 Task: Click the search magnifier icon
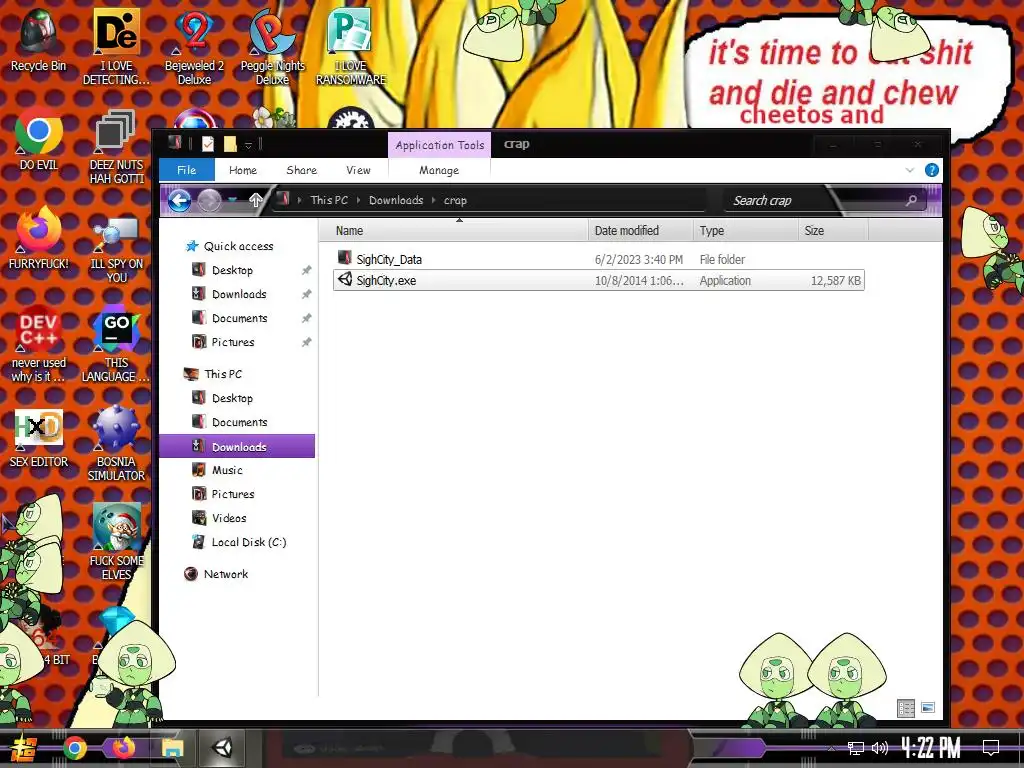click(x=911, y=200)
